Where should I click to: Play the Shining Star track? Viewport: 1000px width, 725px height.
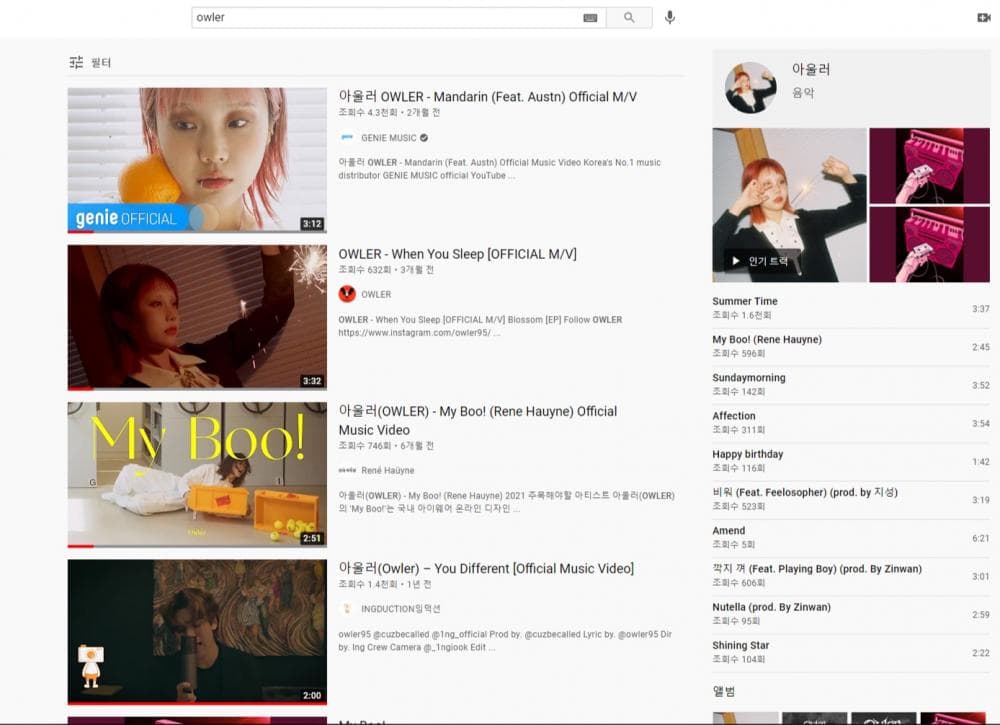click(851, 652)
